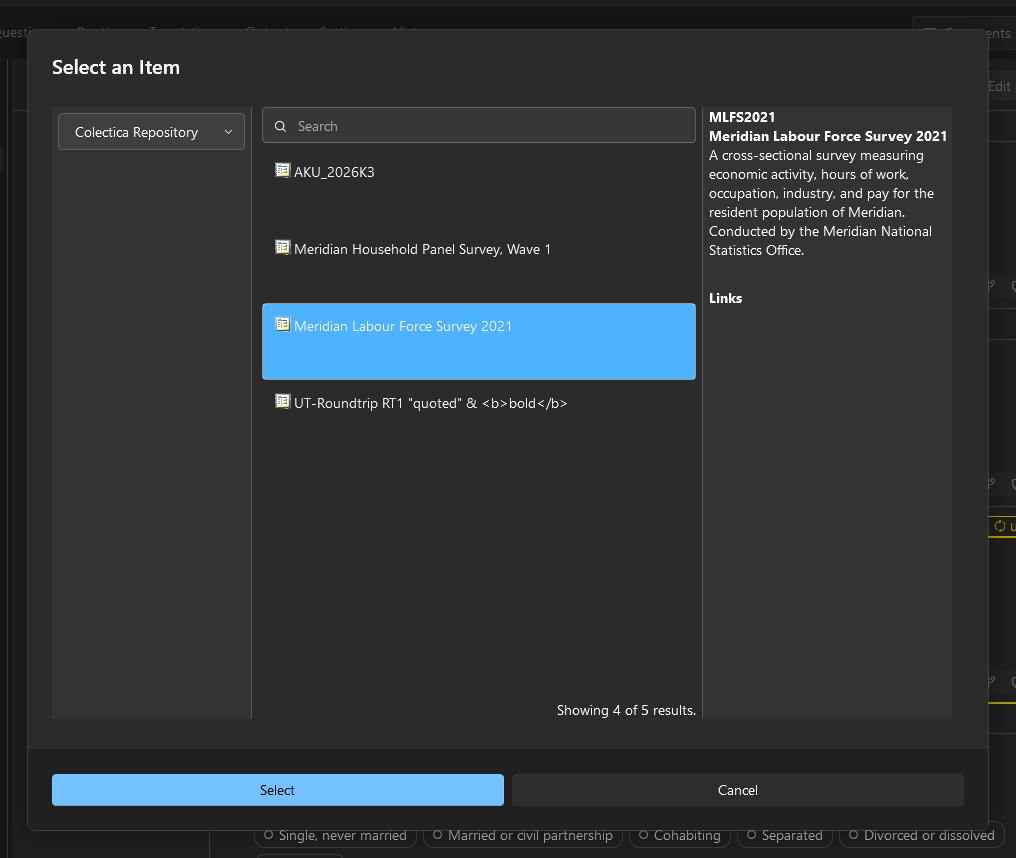Select the Separated radio option

point(785,835)
